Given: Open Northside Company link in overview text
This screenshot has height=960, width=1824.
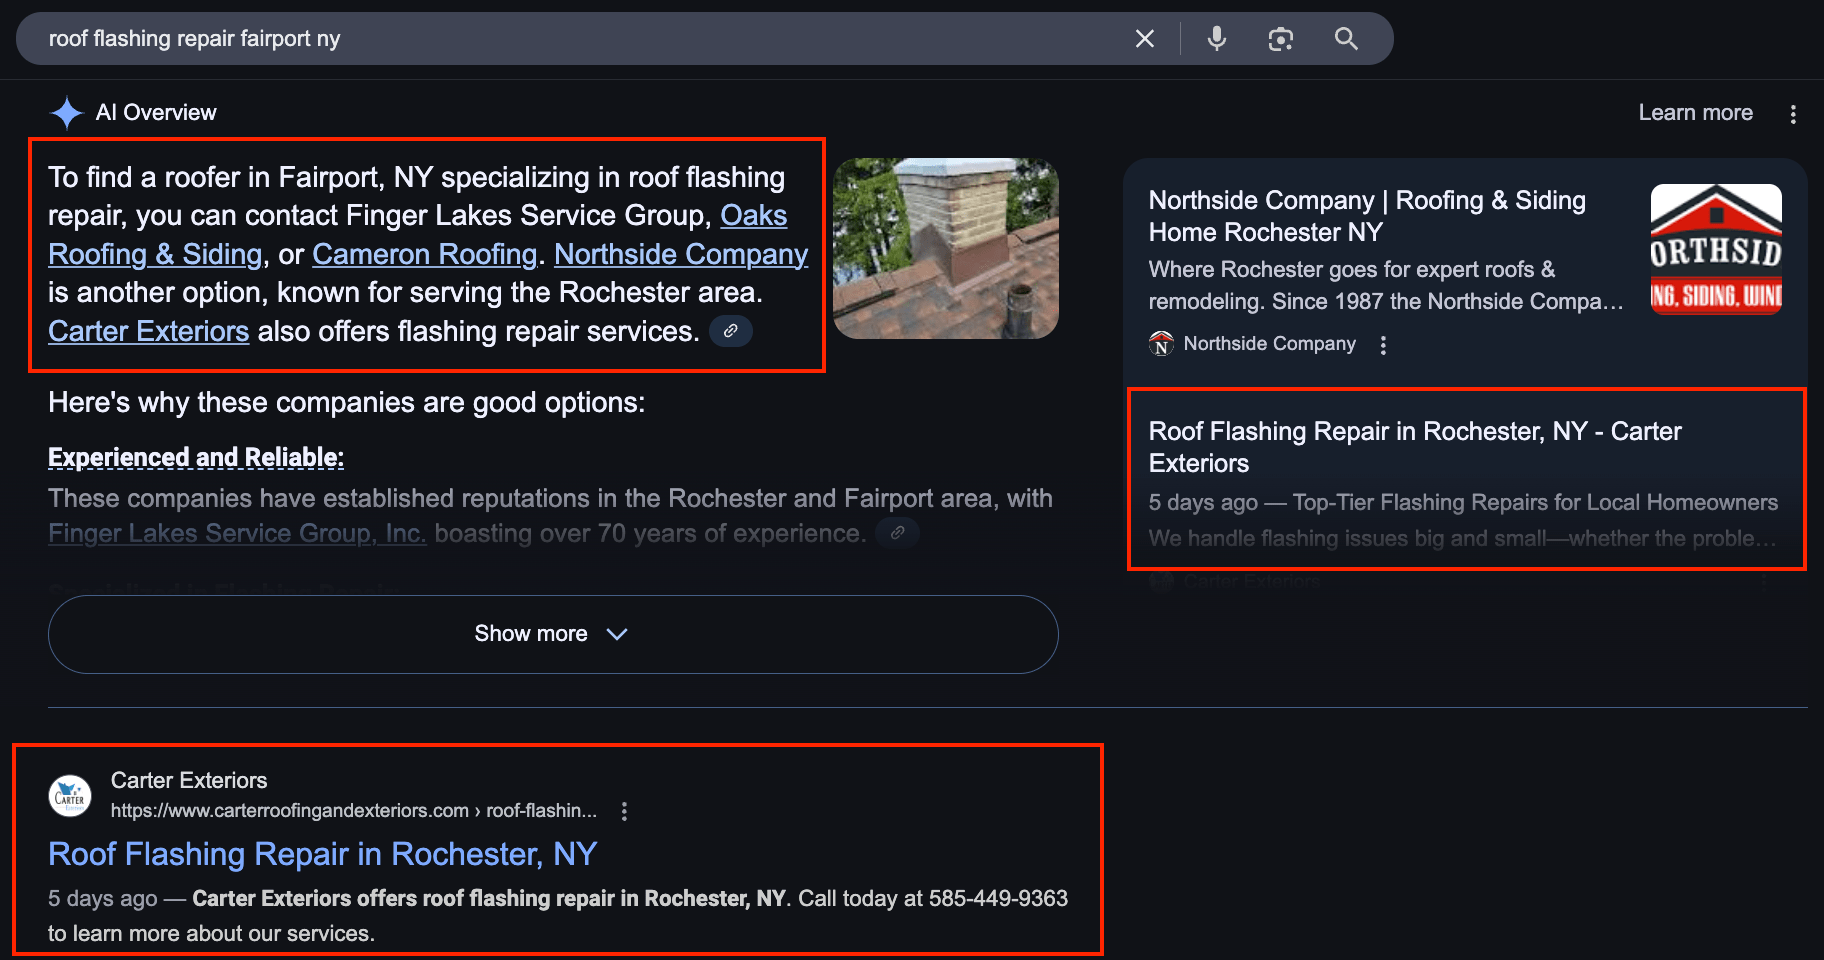Looking at the screenshot, I should [681, 255].
